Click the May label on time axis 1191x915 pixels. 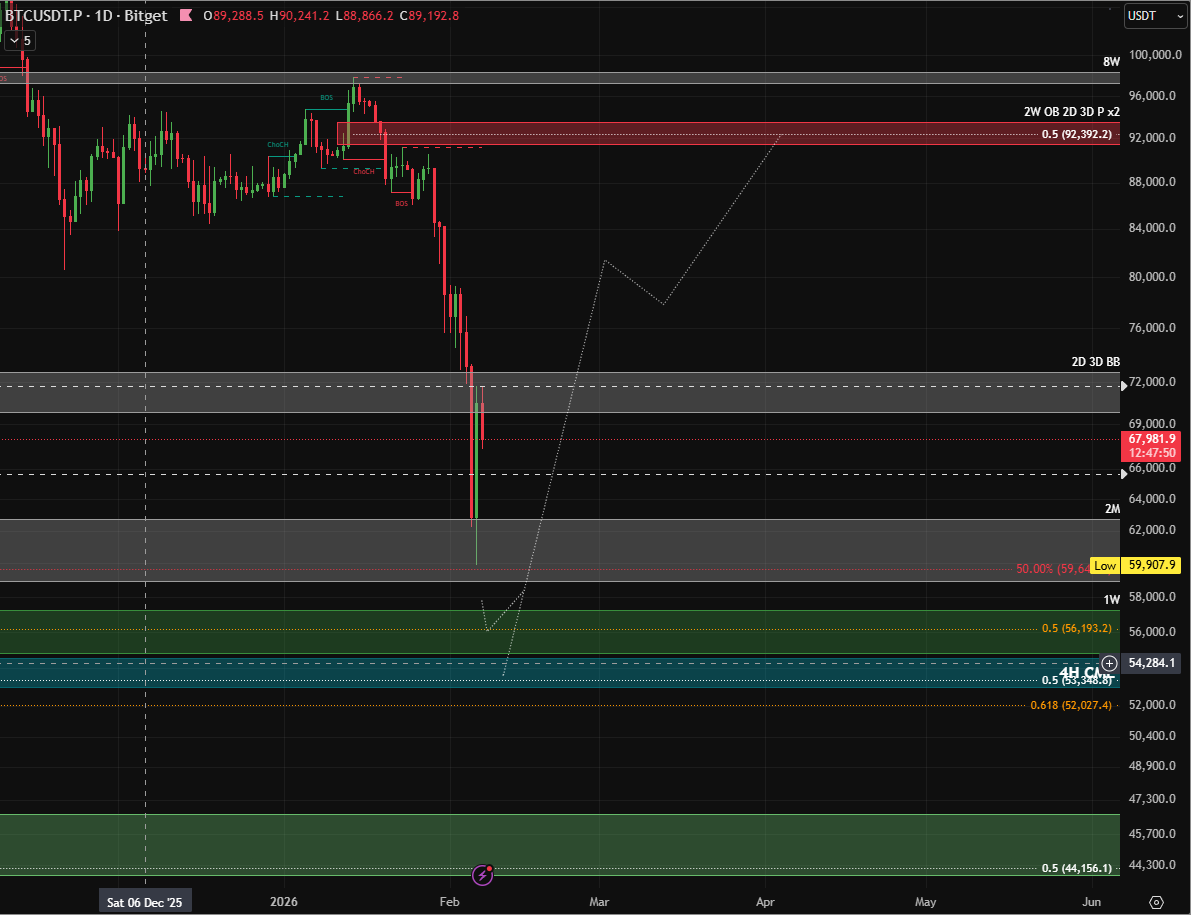point(925,901)
